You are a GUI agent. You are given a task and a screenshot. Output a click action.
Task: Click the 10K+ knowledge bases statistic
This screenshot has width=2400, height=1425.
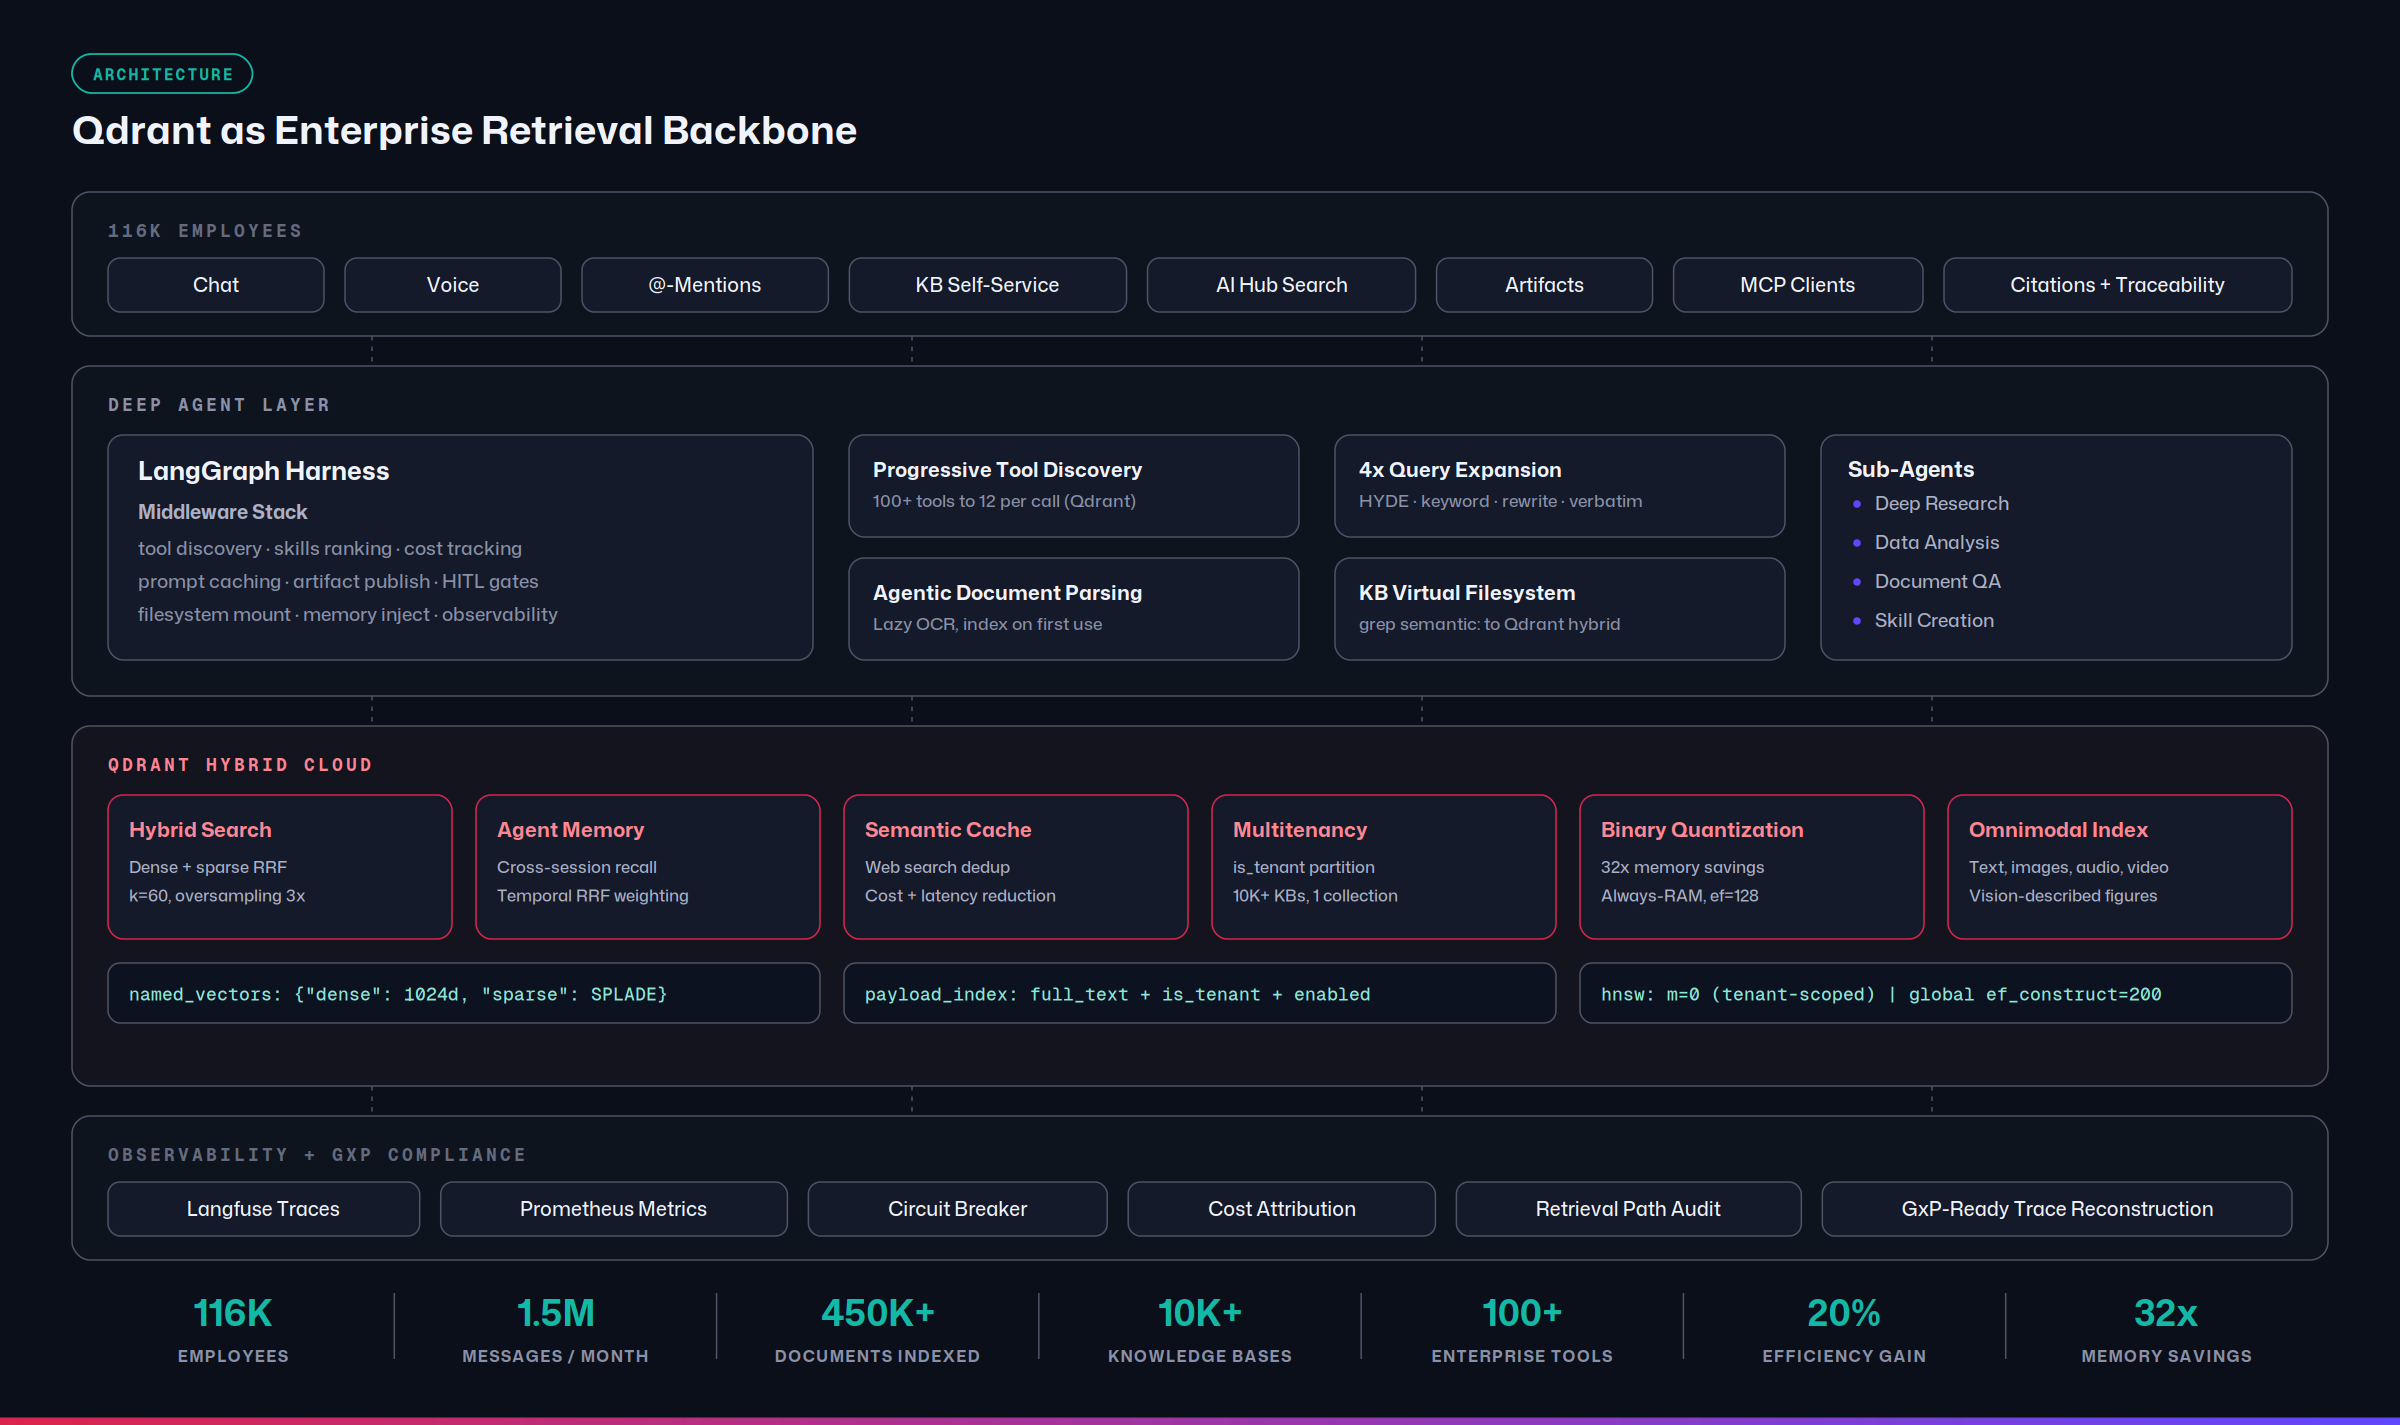tap(1200, 1329)
